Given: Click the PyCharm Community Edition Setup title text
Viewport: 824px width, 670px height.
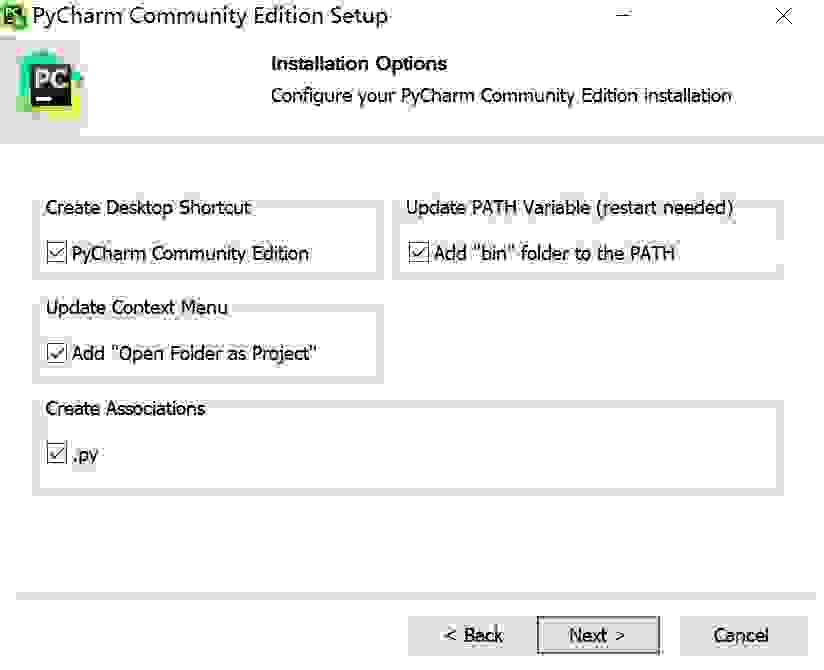Looking at the screenshot, I should pyautogui.click(x=210, y=16).
